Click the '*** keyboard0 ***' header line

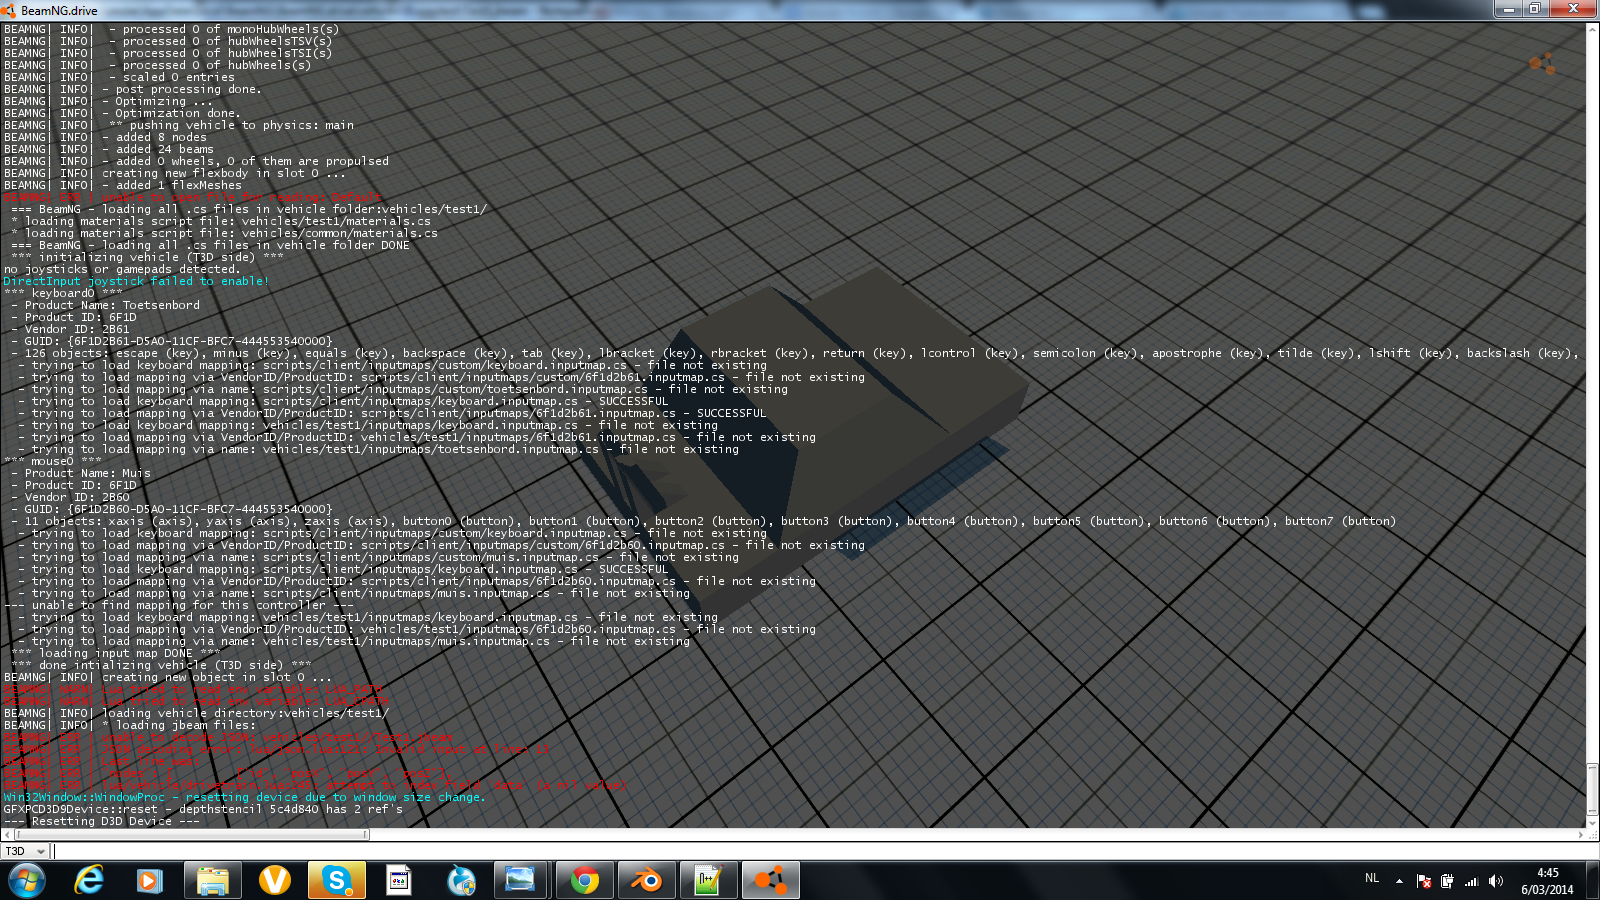tap(63, 293)
